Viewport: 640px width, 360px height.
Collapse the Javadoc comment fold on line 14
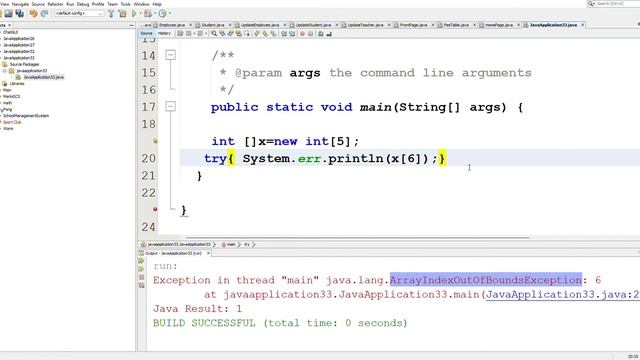tap(171, 55)
